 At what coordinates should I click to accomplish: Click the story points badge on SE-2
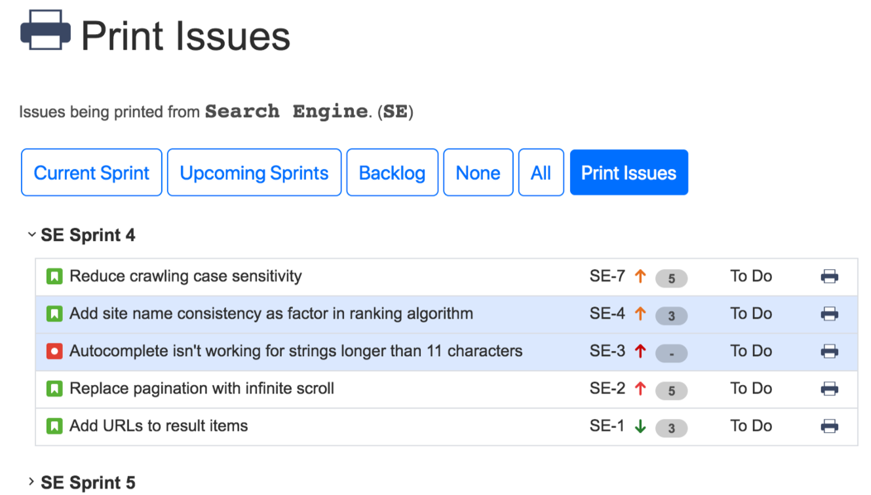coord(671,391)
